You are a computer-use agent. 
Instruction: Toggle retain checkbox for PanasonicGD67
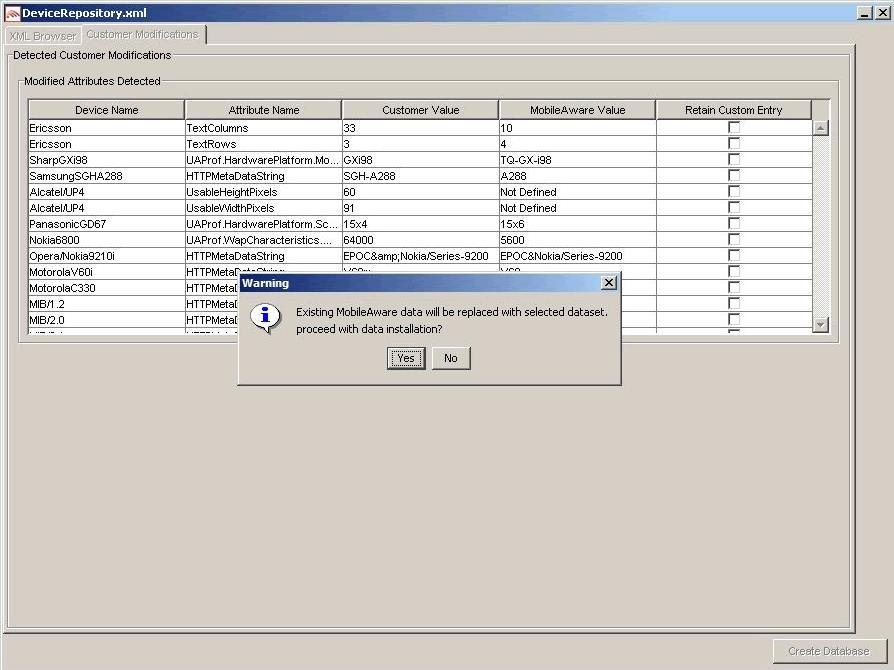[x=734, y=223]
